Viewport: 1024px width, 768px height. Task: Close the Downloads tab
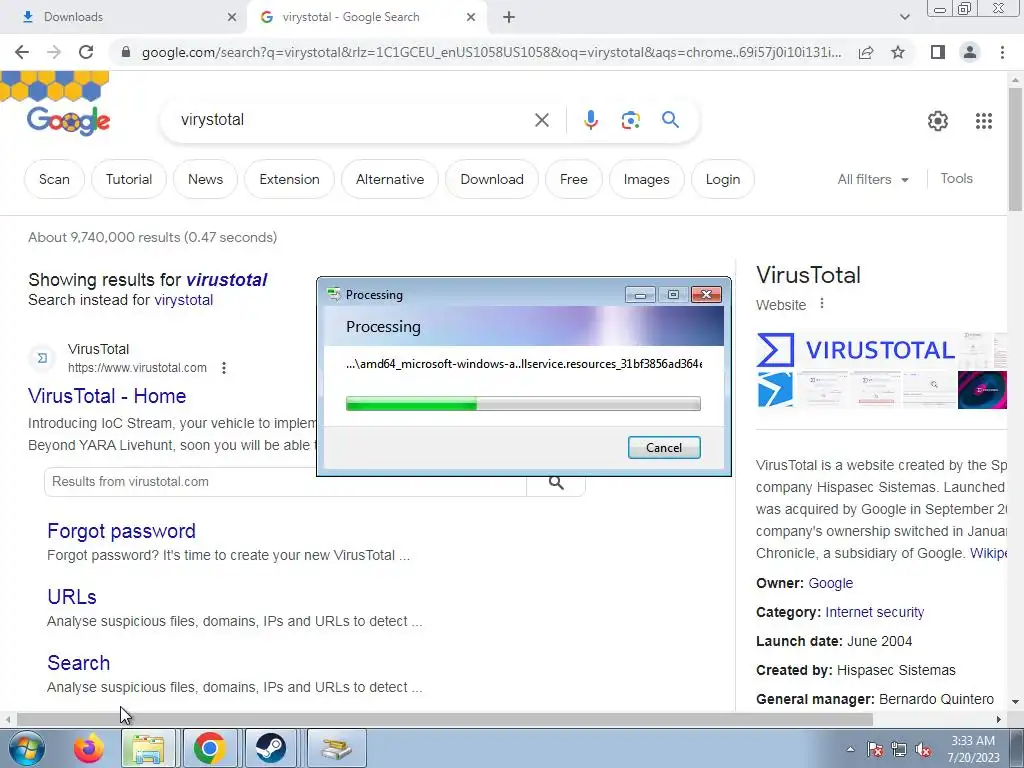231,17
